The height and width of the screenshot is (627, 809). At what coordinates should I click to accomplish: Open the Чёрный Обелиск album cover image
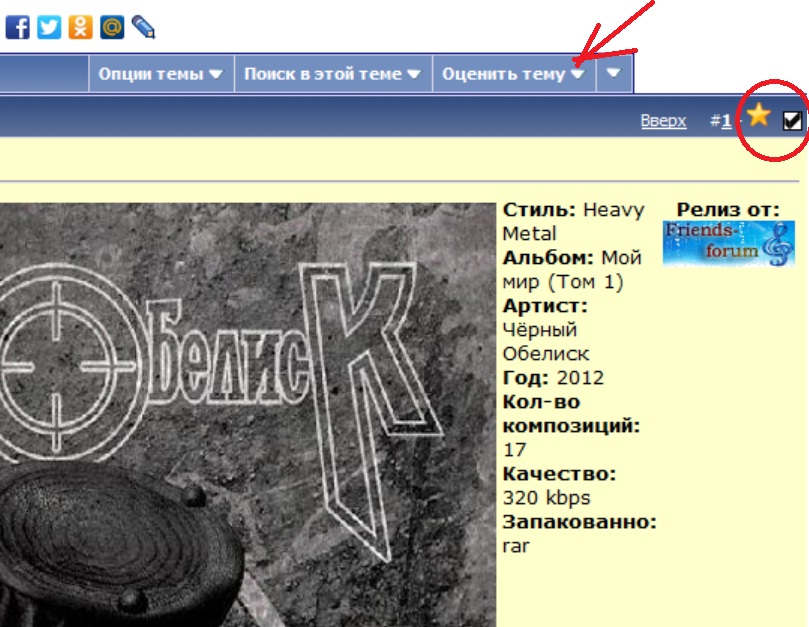coord(248,415)
